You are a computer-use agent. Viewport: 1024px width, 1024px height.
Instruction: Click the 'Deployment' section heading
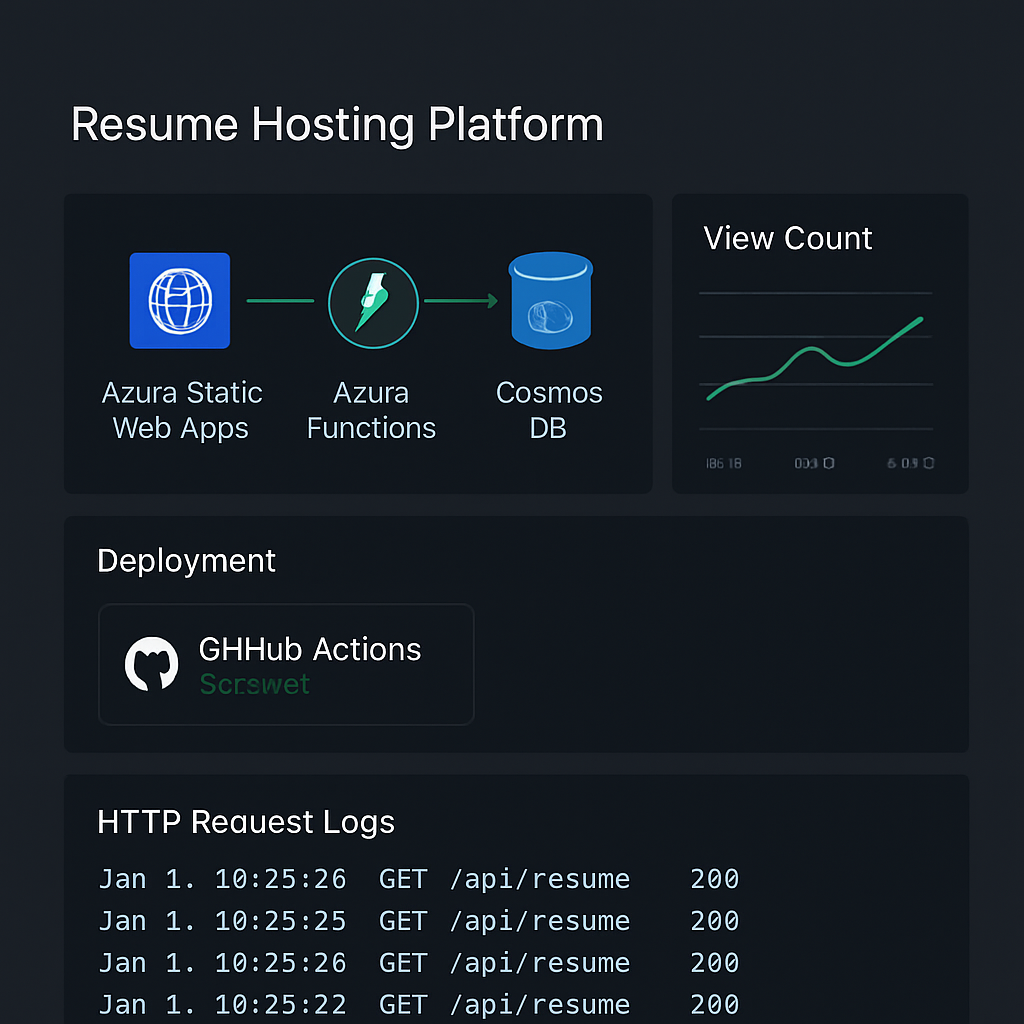(186, 561)
